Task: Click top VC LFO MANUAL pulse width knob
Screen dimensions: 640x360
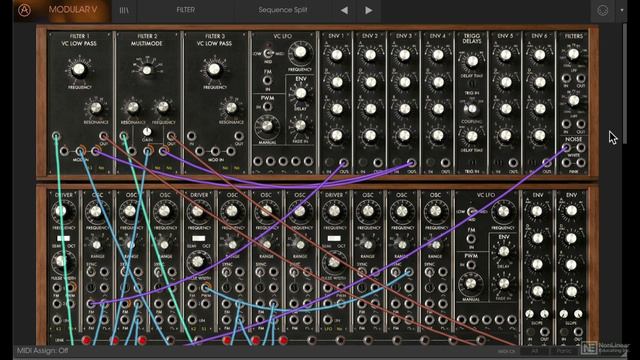Action: (267, 127)
